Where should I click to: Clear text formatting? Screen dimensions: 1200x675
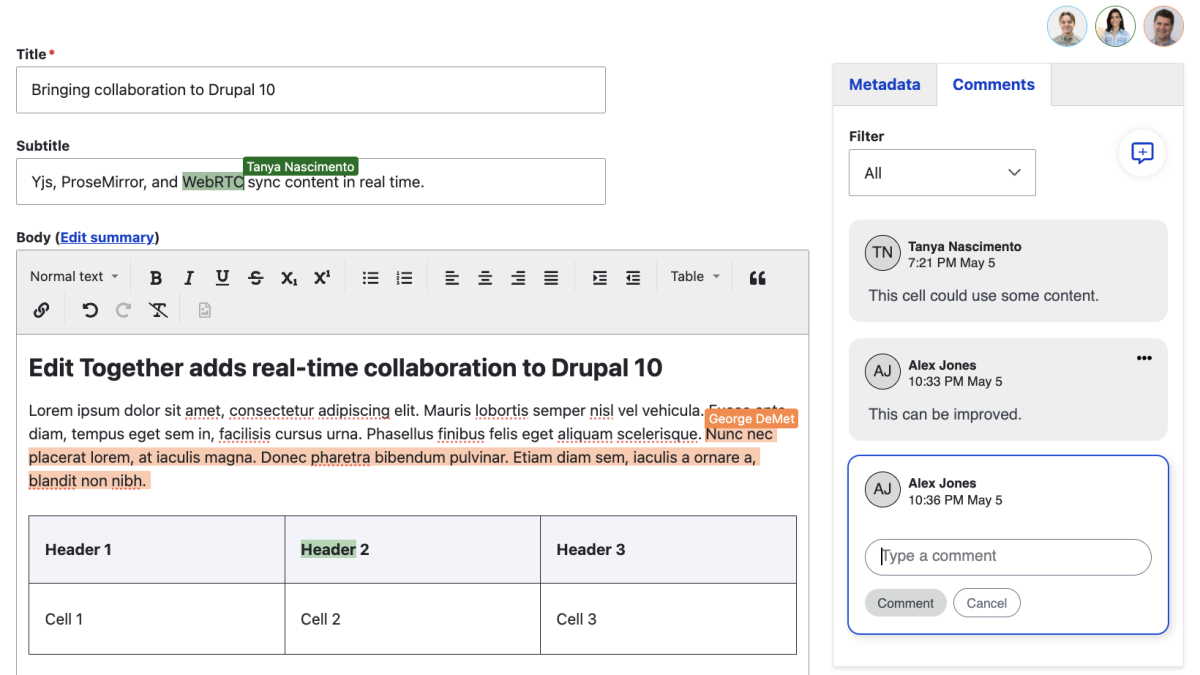click(x=158, y=310)
